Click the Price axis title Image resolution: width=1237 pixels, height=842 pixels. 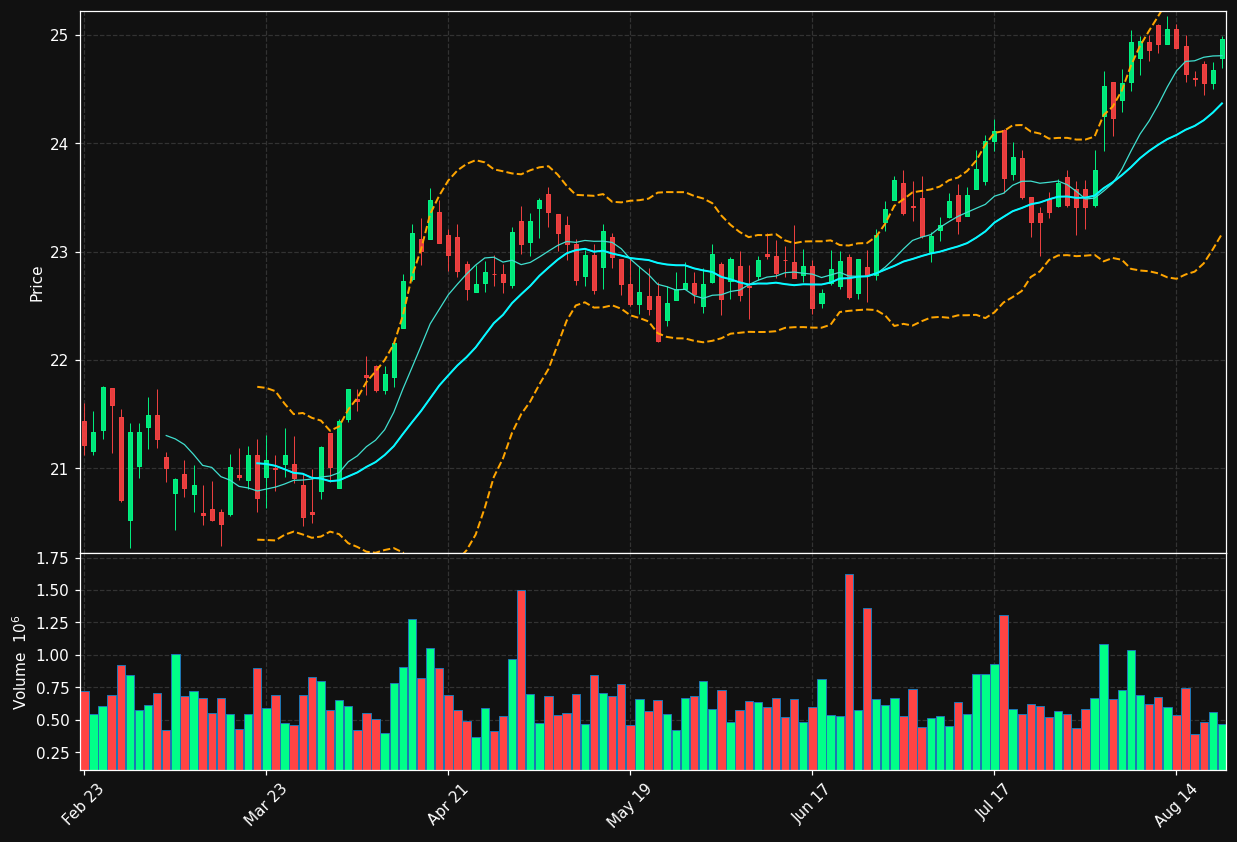click(x=37, y=283)
